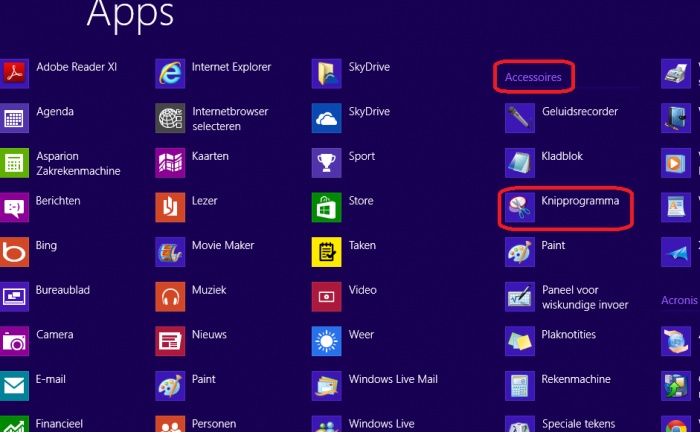This screenshot has height=432, width=700.
Task: Open Paint listed below Nieuws
Action: tap(185, 386)
